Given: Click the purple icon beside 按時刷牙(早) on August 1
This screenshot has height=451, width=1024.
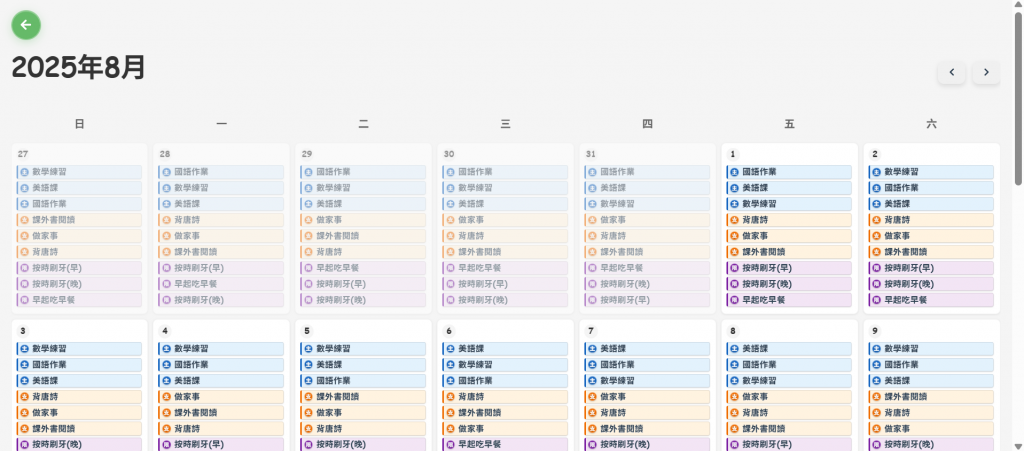Looking at the screenshot, I should point(734,268).
